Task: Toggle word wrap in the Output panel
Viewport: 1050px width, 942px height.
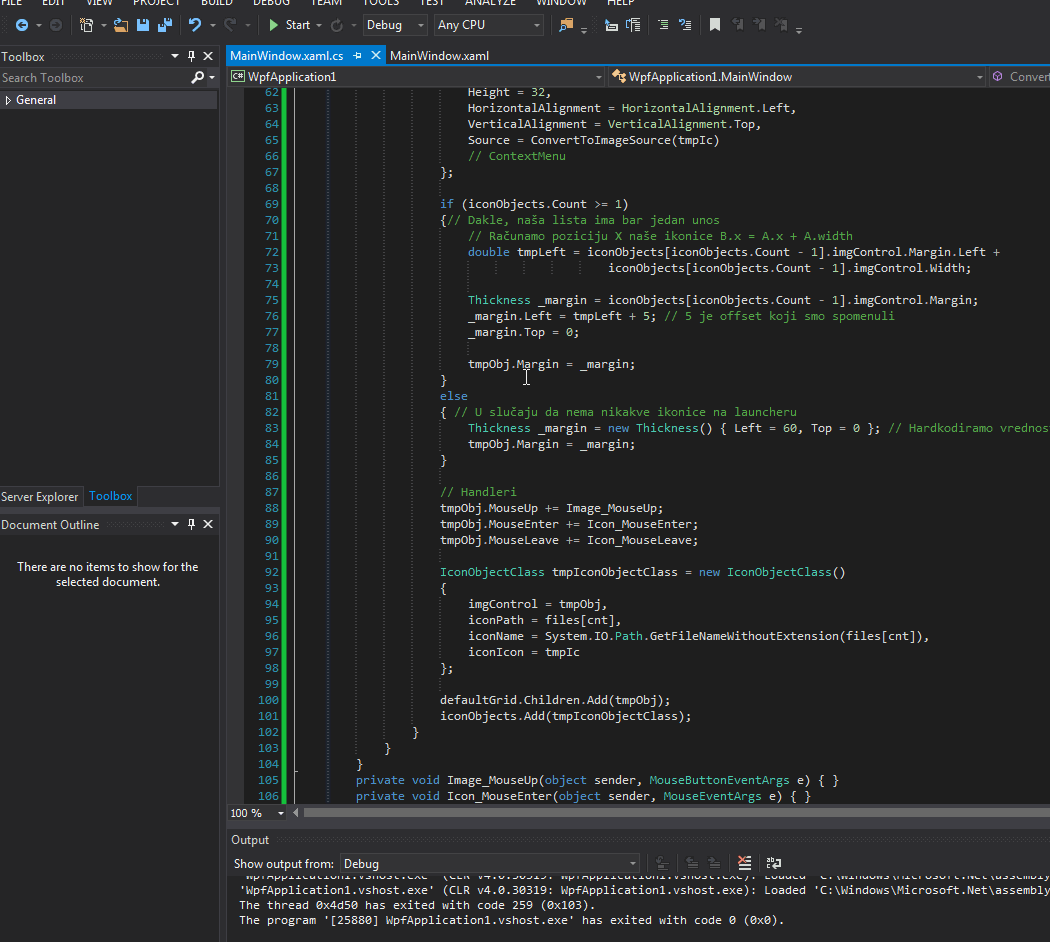Action: [x=773, y=863]
